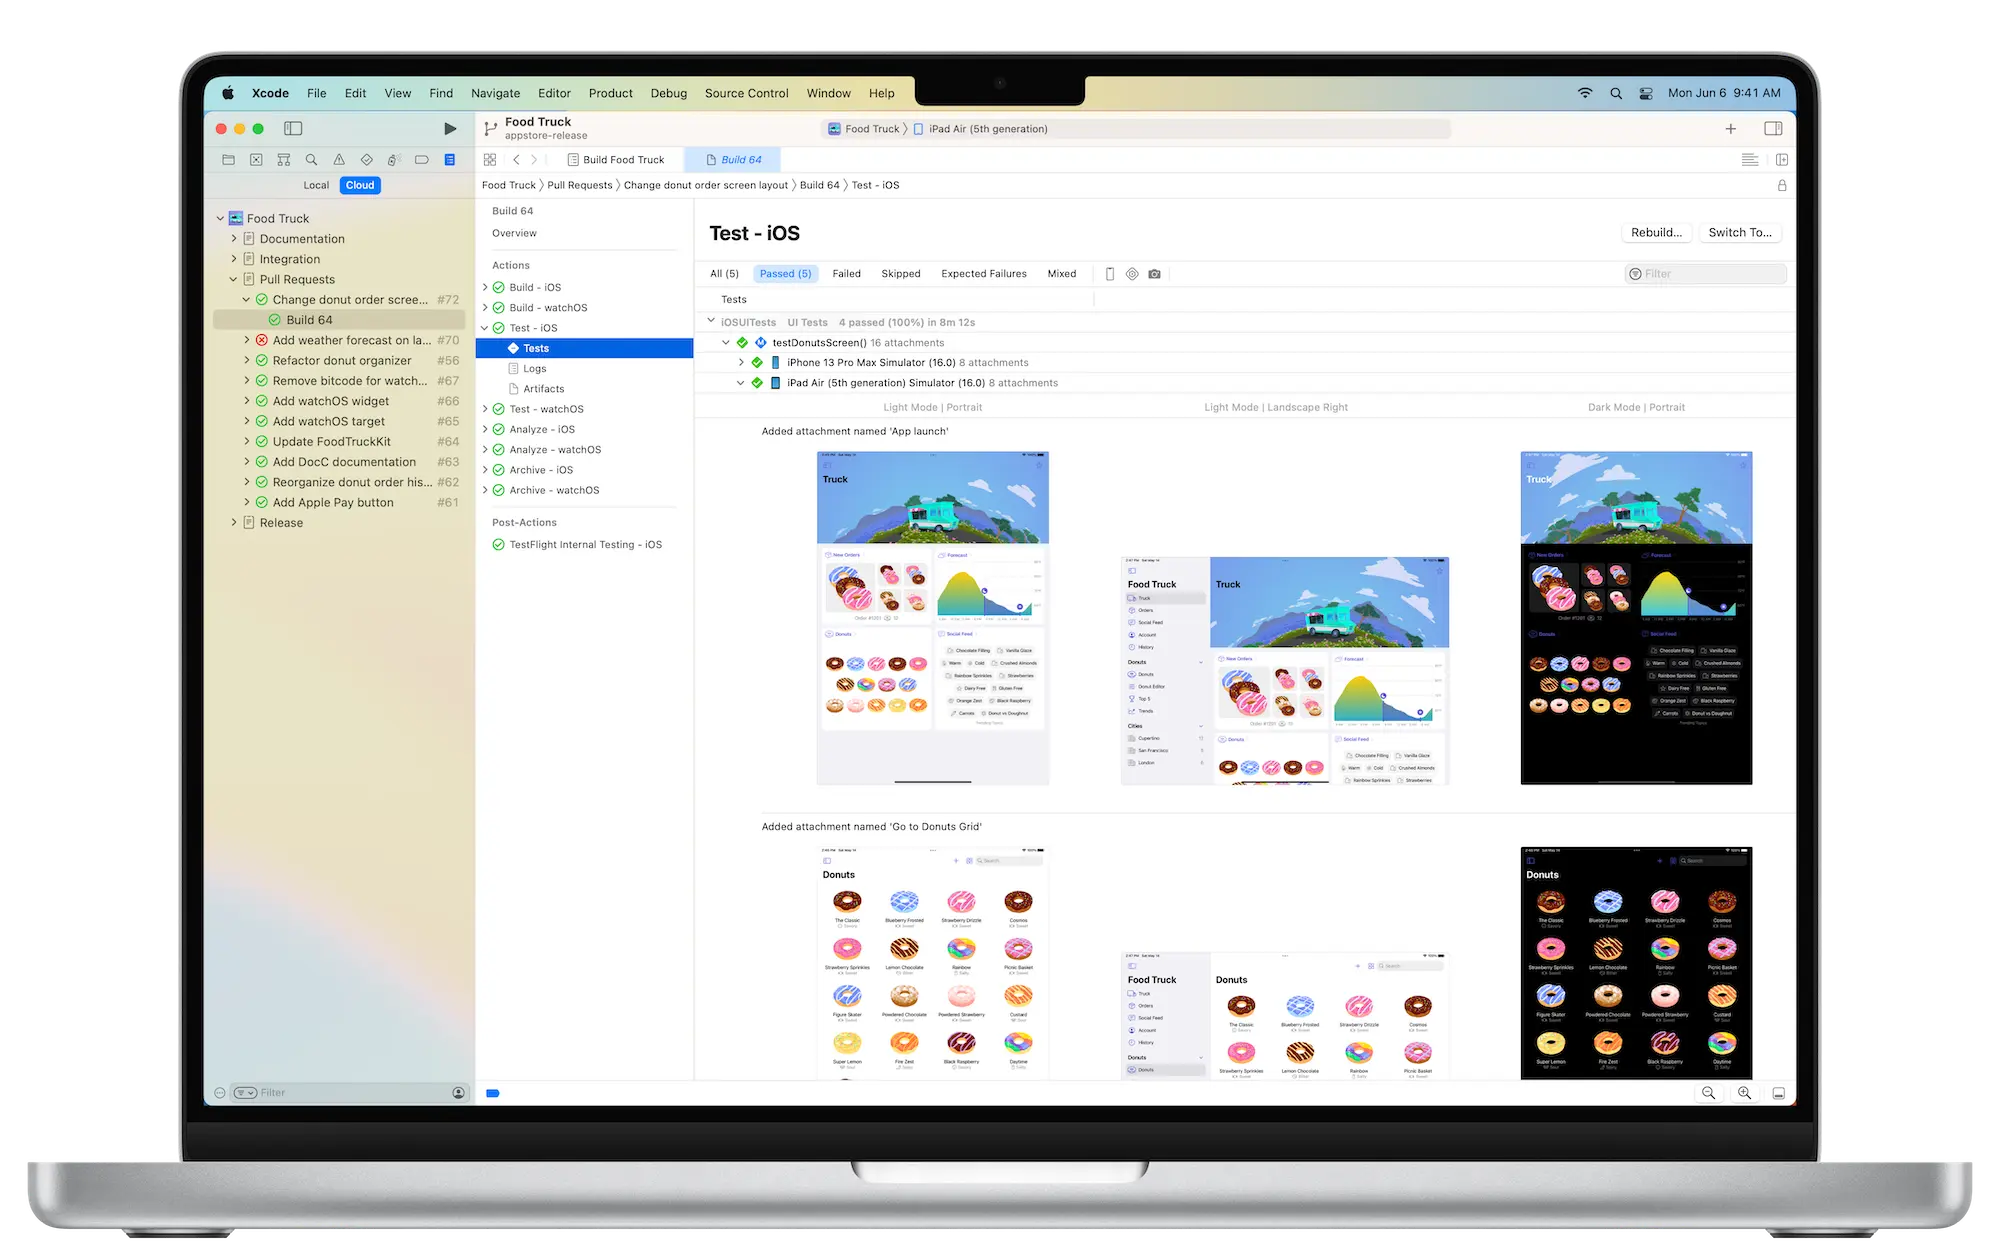
Task: Open the Test navigator diamond icon
Action: 366,160
